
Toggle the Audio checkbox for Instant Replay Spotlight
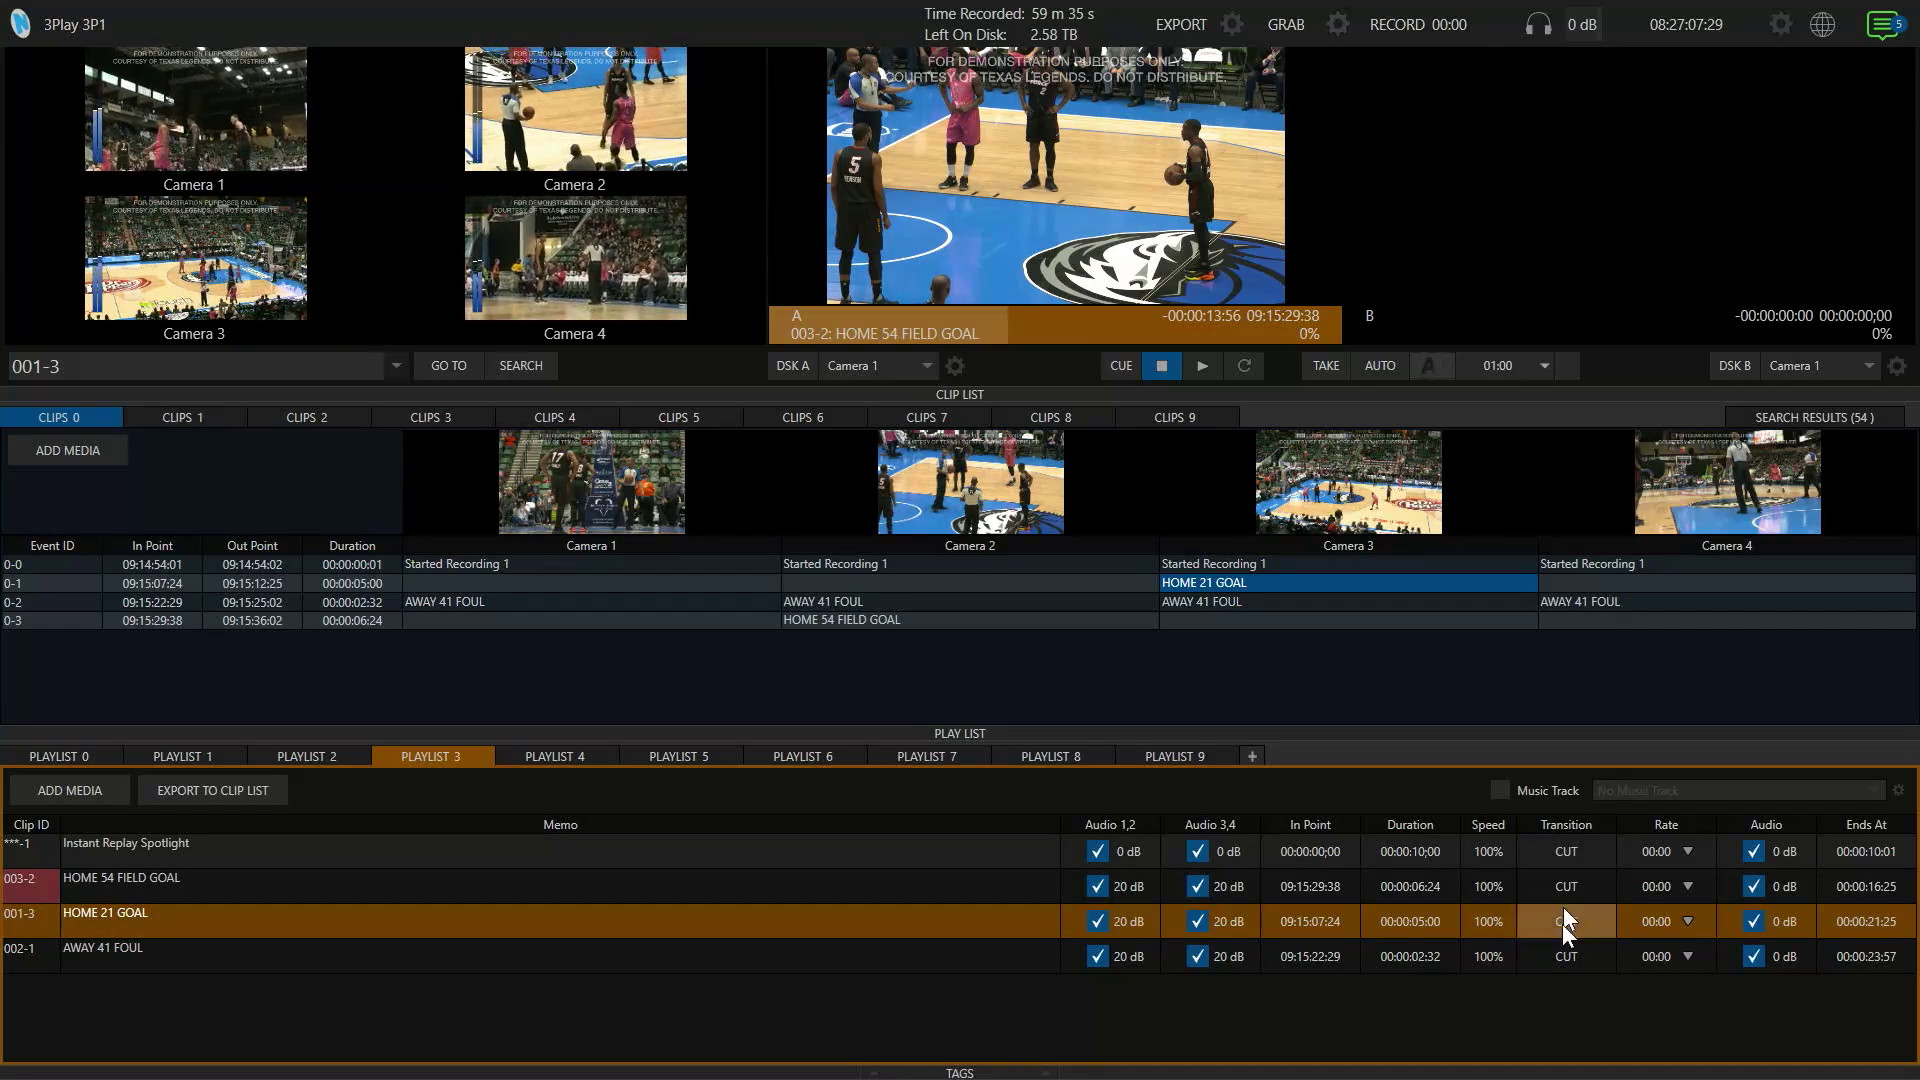pos(1753,852)
